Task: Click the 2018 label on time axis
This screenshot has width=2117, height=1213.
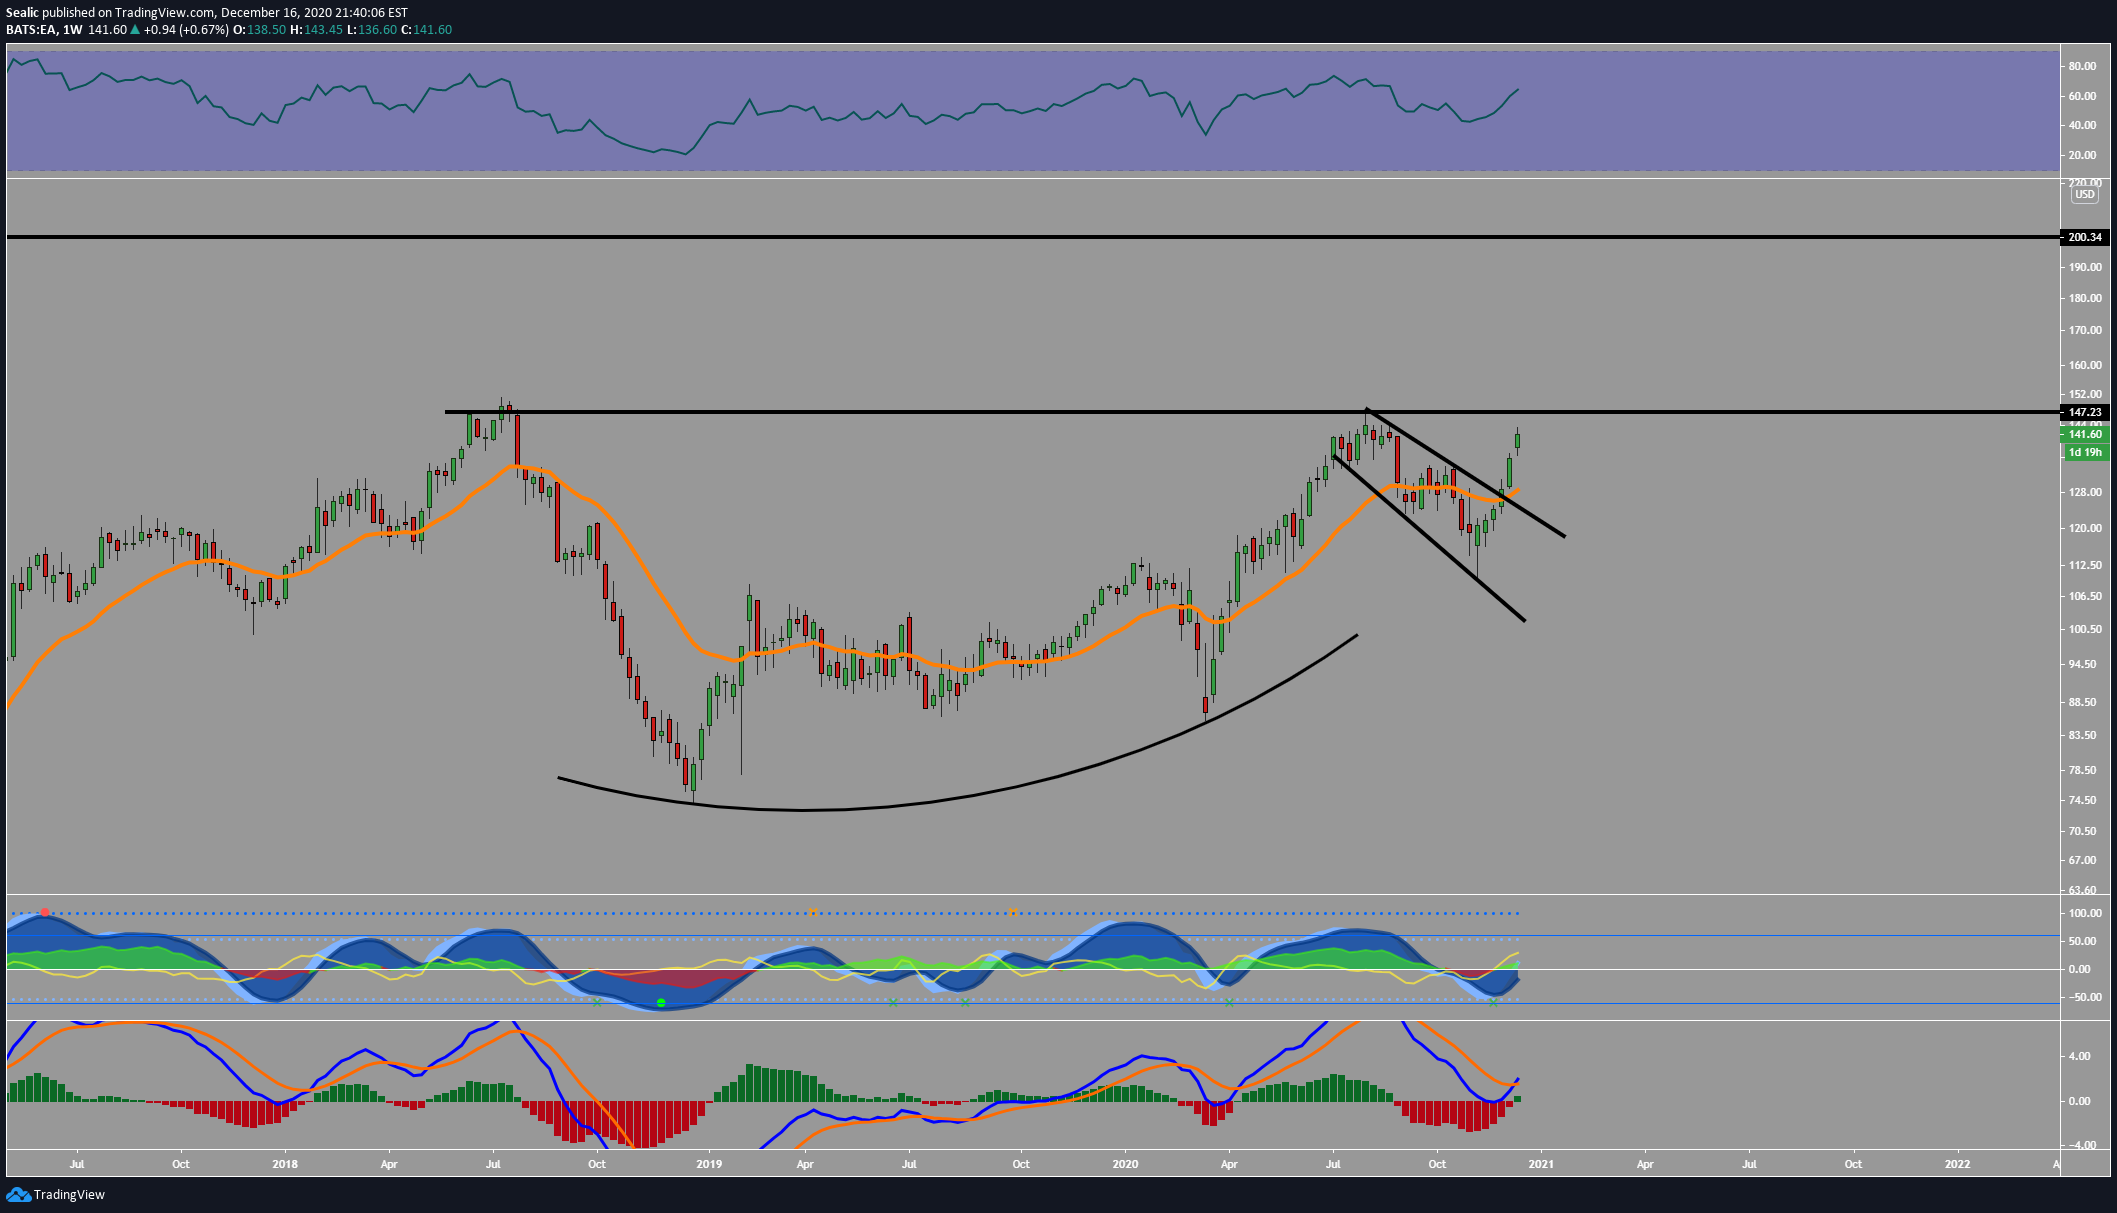Action: 285,1164
